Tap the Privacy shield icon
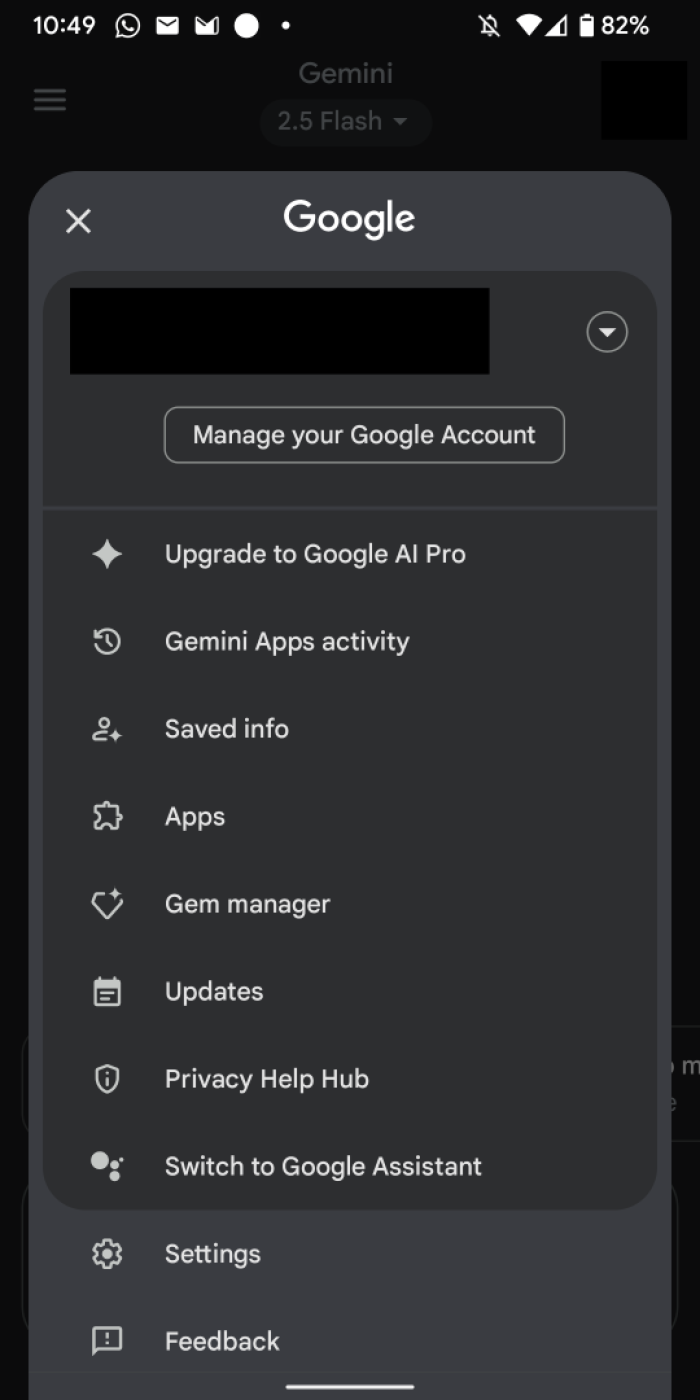The width and height of the screenshot is (700, 1400). pyautogui.click(x=107, y=1079)
